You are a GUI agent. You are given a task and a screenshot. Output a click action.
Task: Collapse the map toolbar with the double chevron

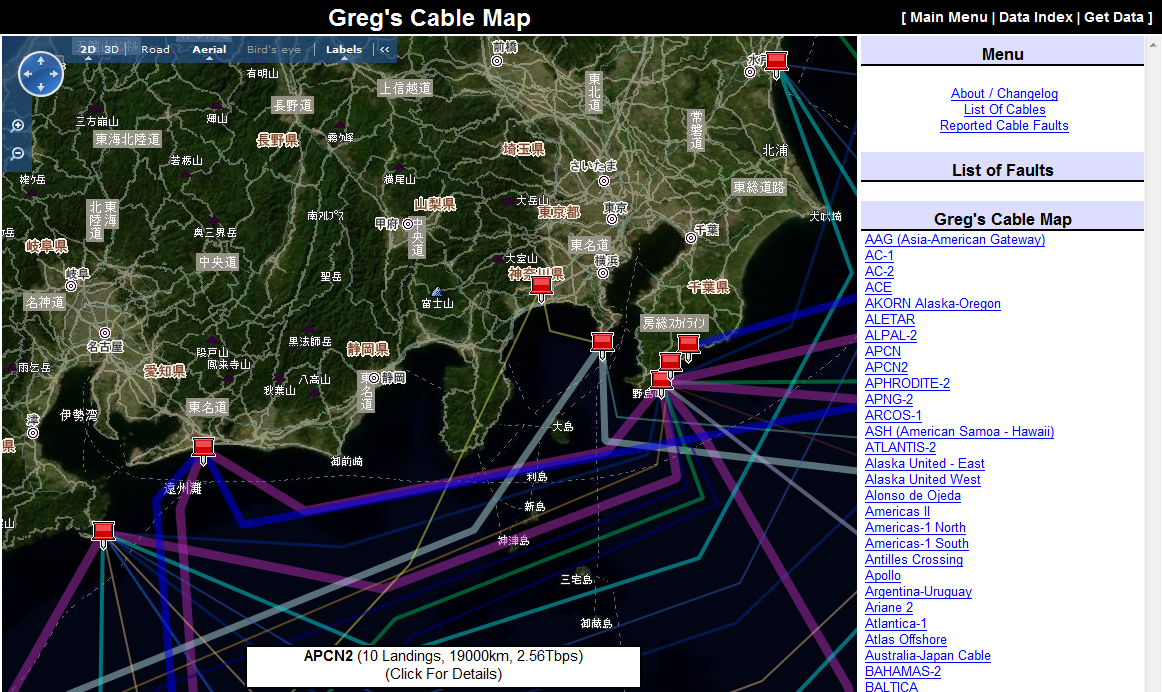tap(385, 50)
